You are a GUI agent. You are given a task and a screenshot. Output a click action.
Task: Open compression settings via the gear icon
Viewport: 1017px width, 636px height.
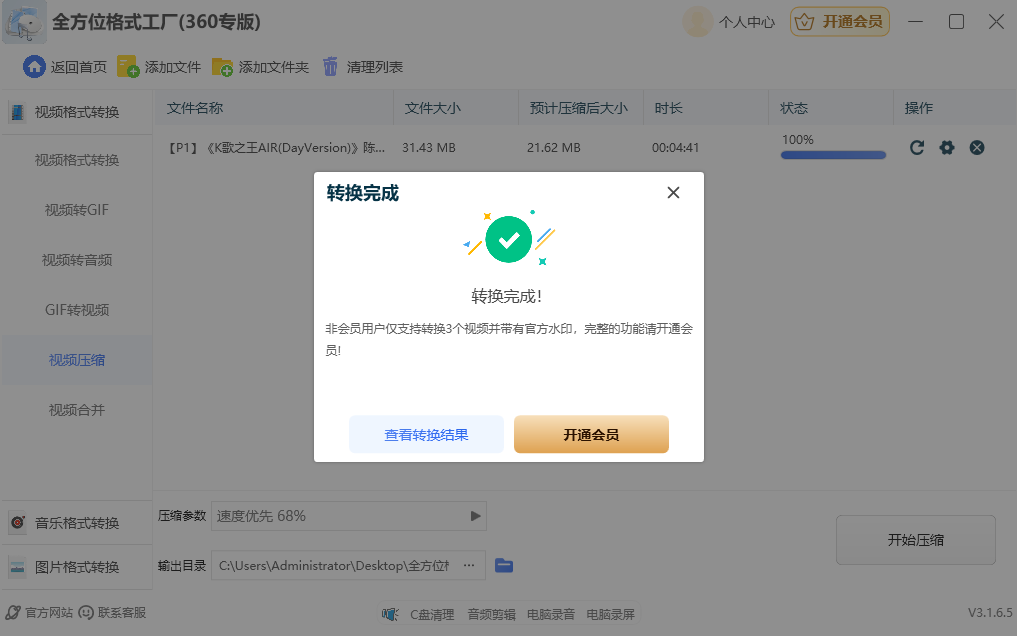pos(946,147)
